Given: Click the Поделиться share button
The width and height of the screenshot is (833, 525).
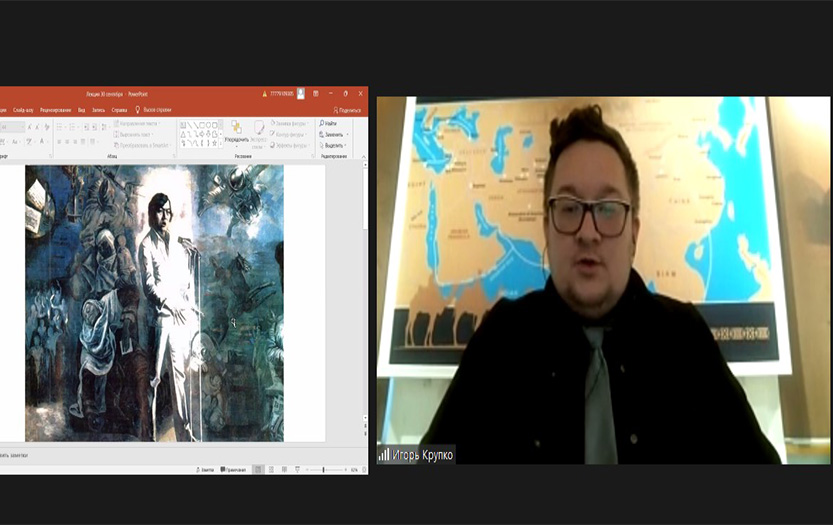Looking at the screenshot, I should click(x=348, y=110).
